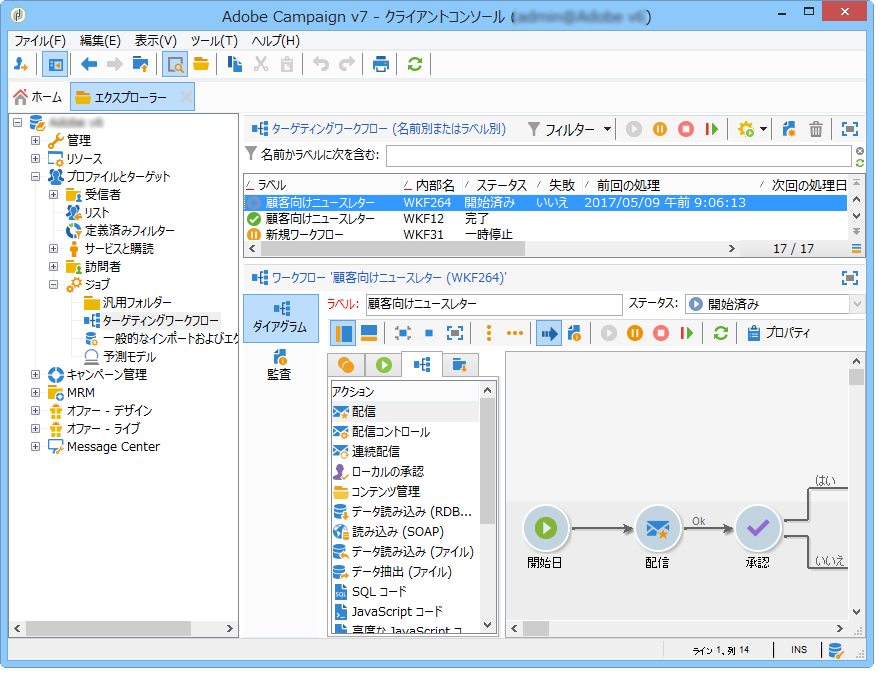Open the 表示(V) menu
888x681 pixels.
click(x=158, y=41)
